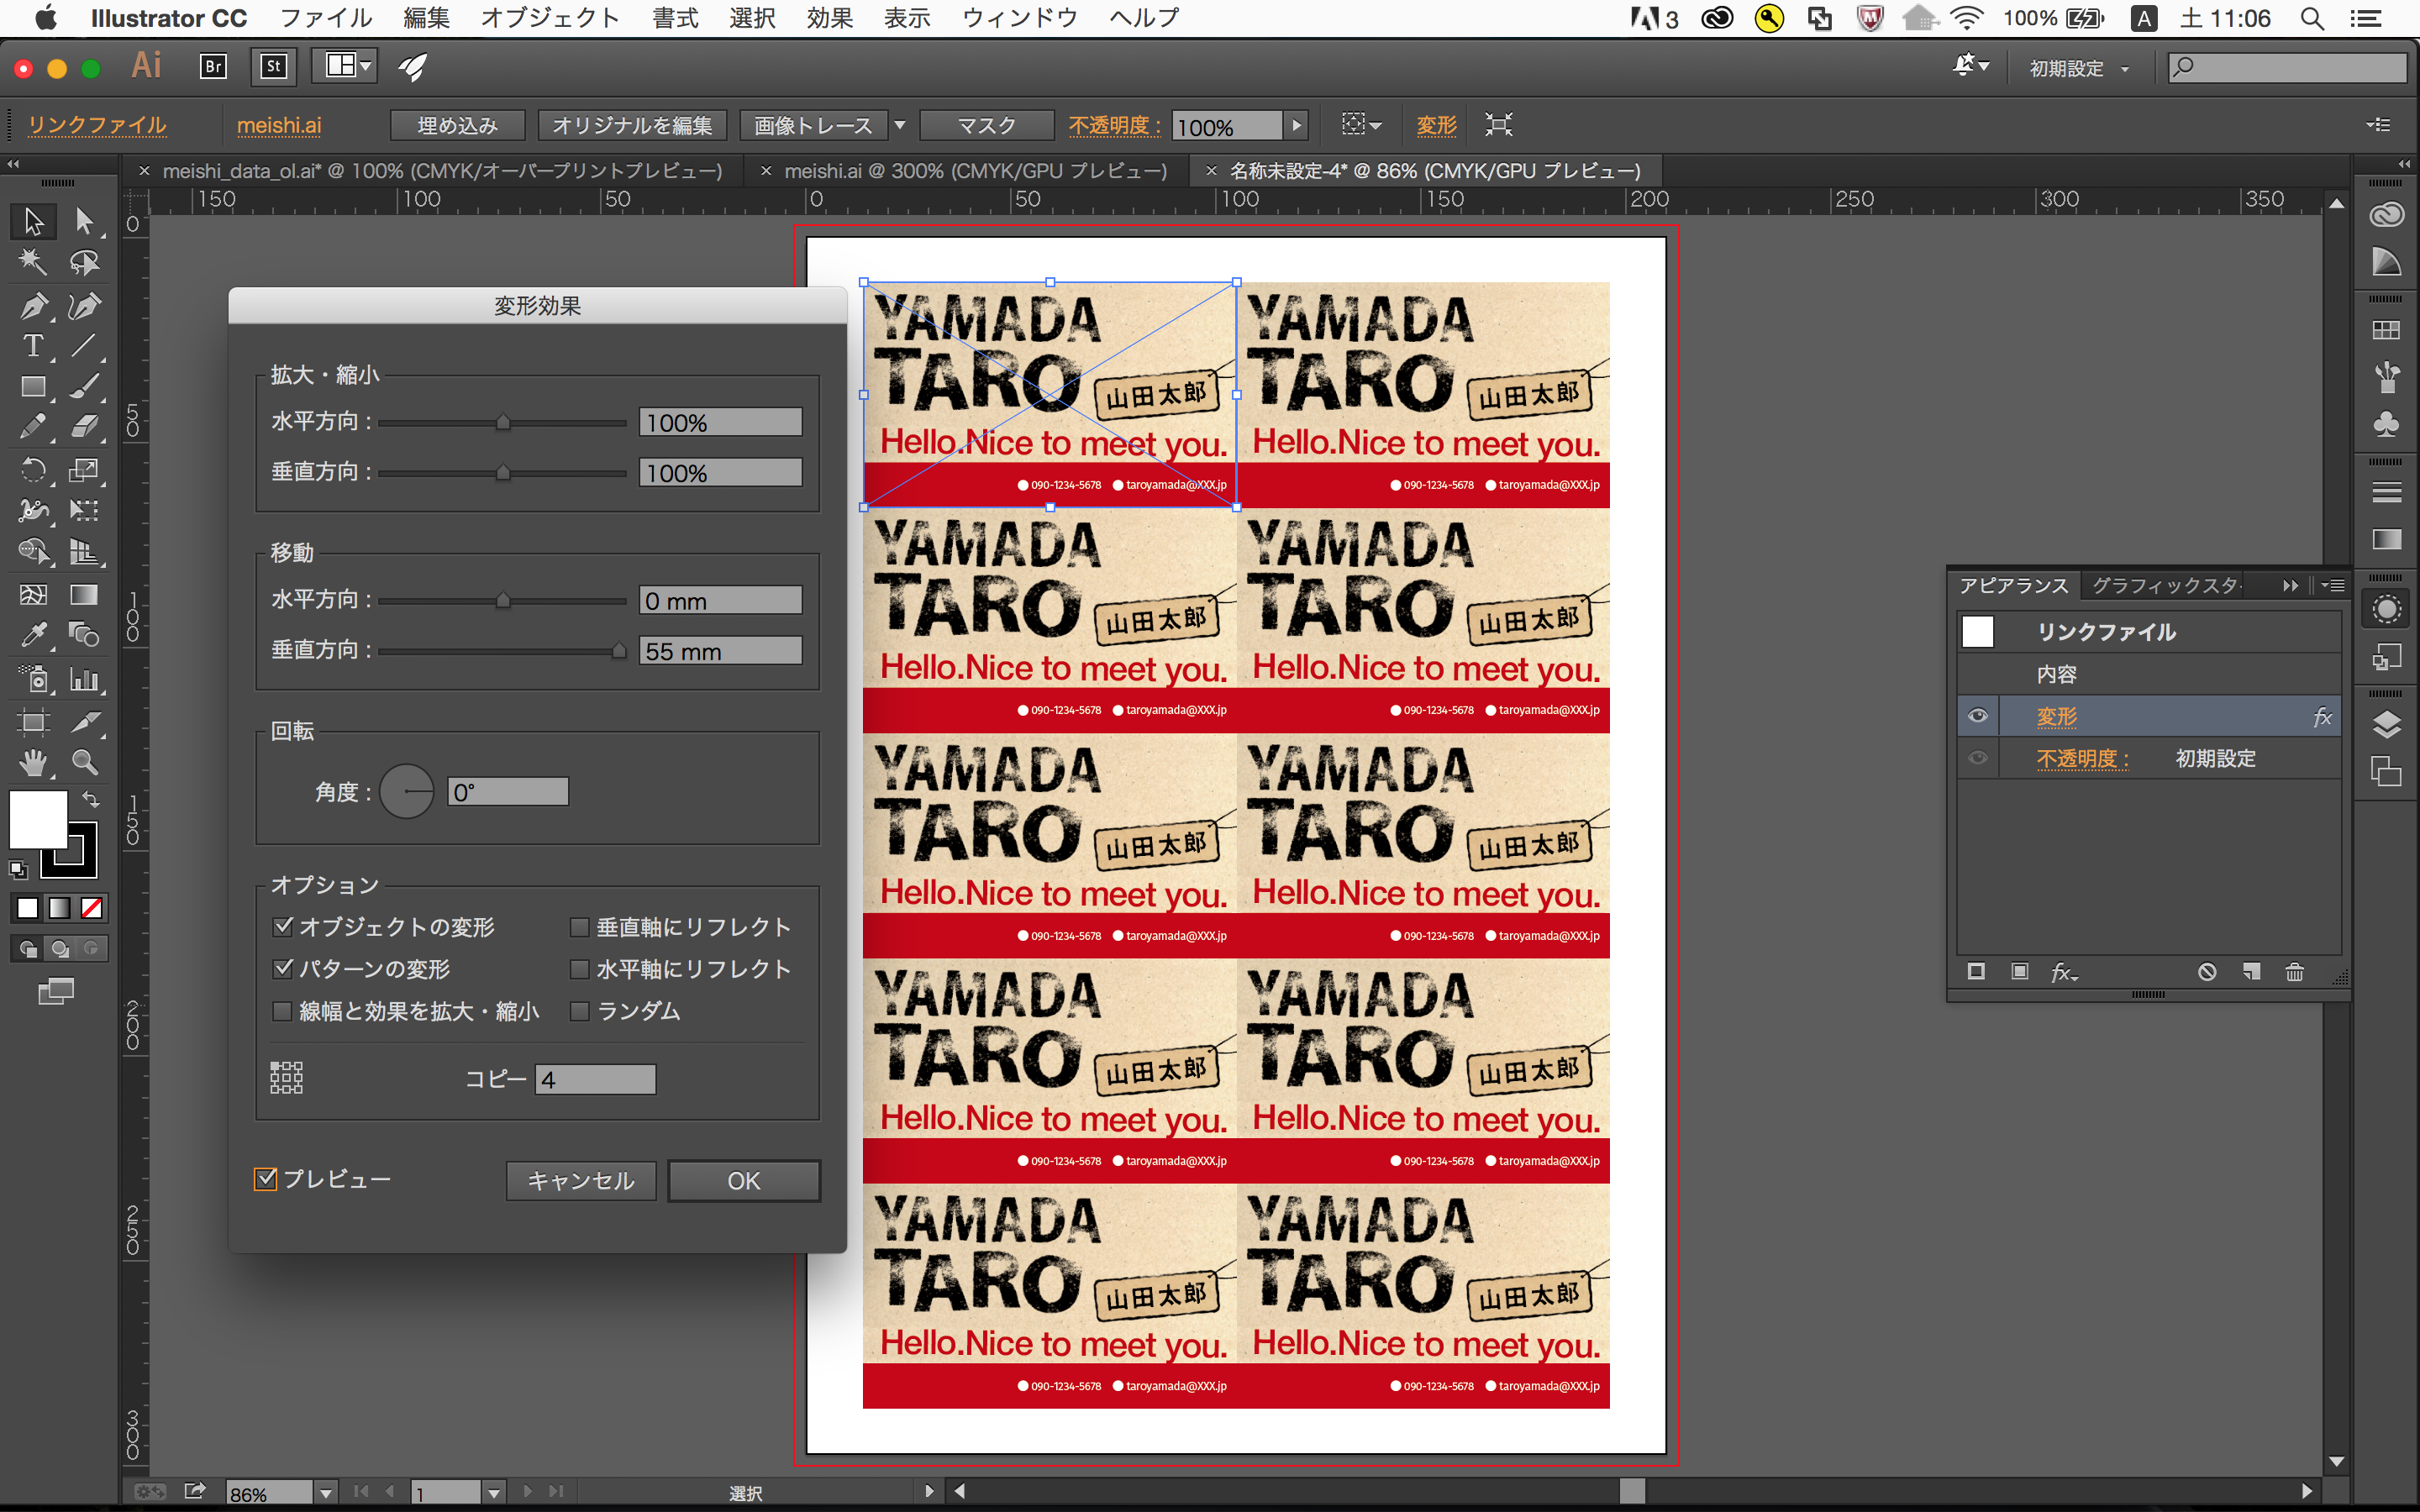Image resolution: width=2420 pixels, height=1512 pixels.
Task: Check the ランダム option
Action: click(579, 1011)
